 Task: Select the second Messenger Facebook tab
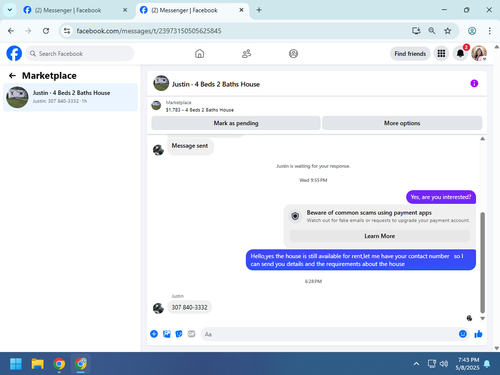coord(192,10)
